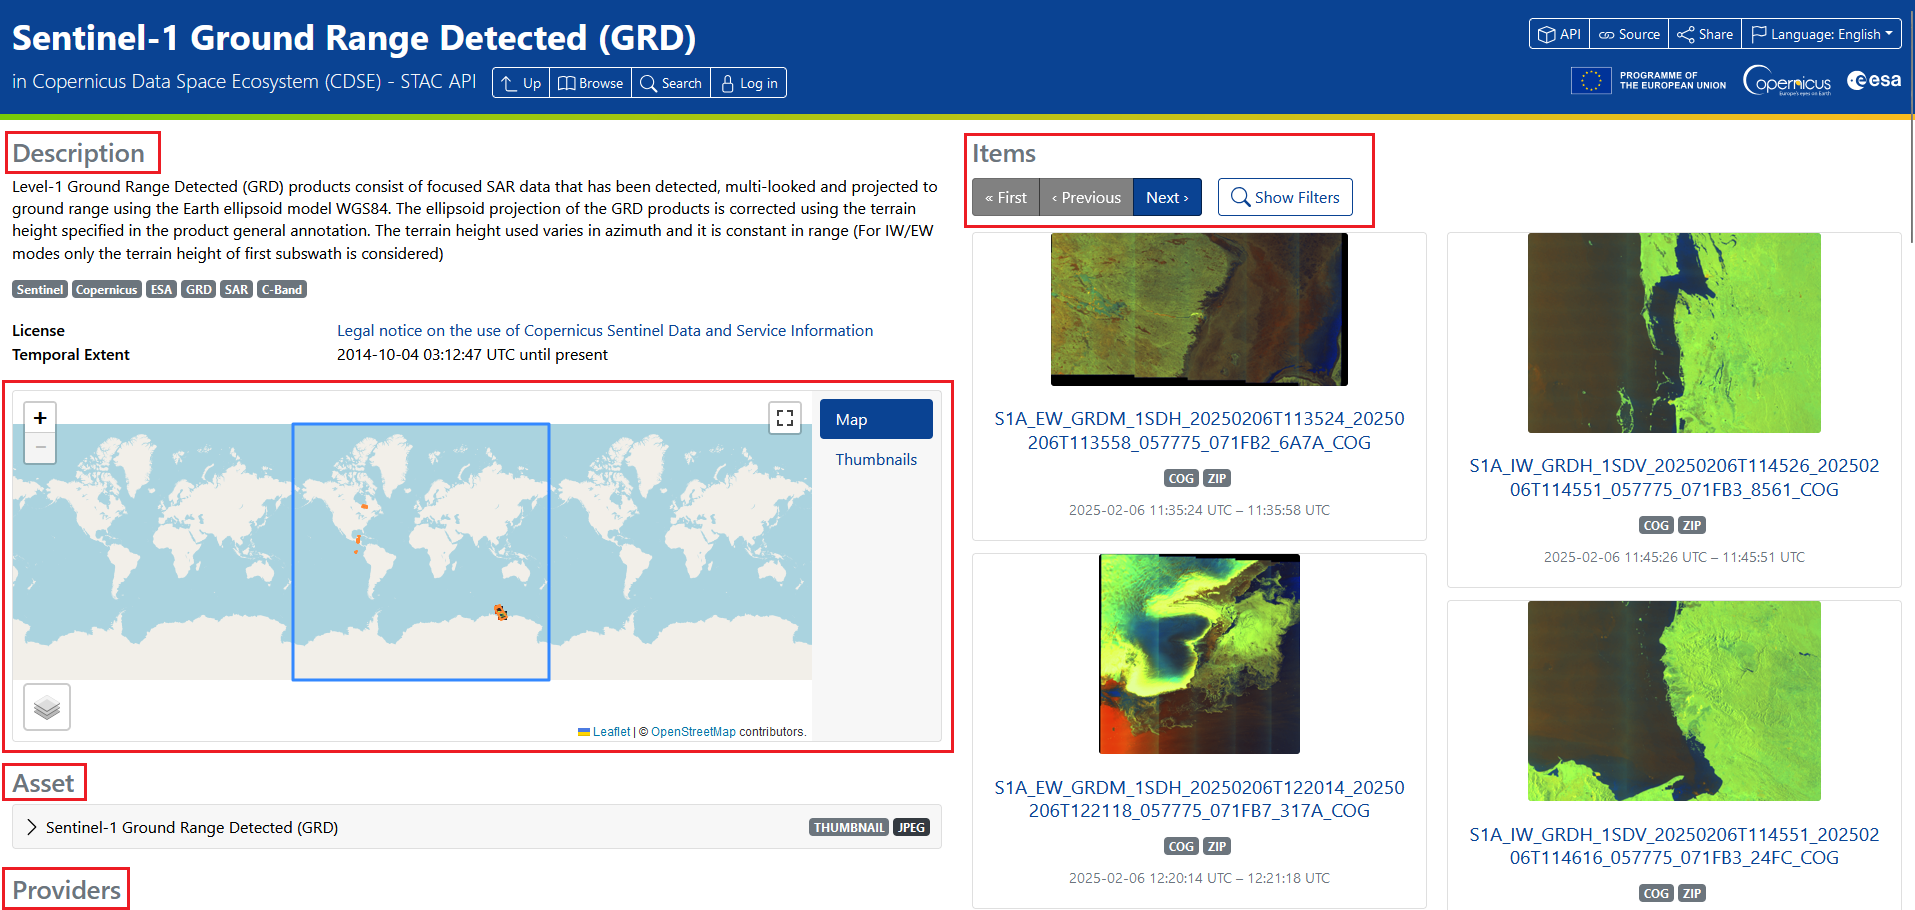Click the Share button
The height and width of the screenshot is (910, 1915).
point(1705,34)
